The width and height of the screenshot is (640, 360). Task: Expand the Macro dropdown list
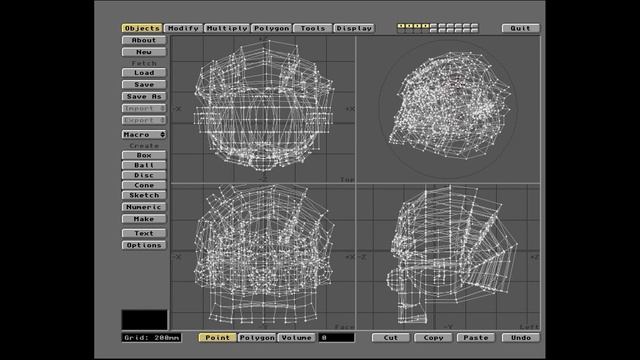pos(144,134)
